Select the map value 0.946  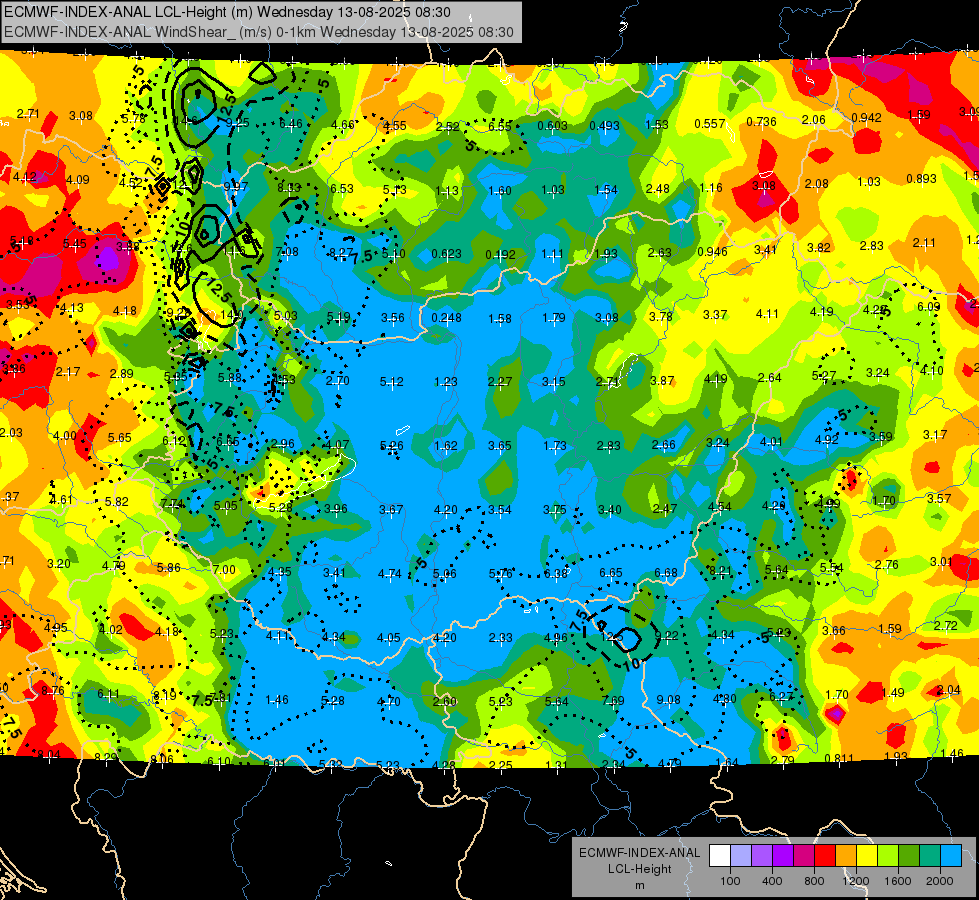[x=712, y=252]
